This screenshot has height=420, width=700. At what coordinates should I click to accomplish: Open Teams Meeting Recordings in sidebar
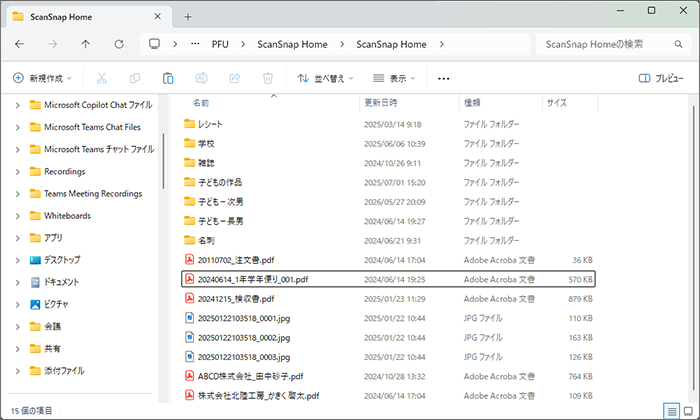pyautogui.click(x=93, y=194)
